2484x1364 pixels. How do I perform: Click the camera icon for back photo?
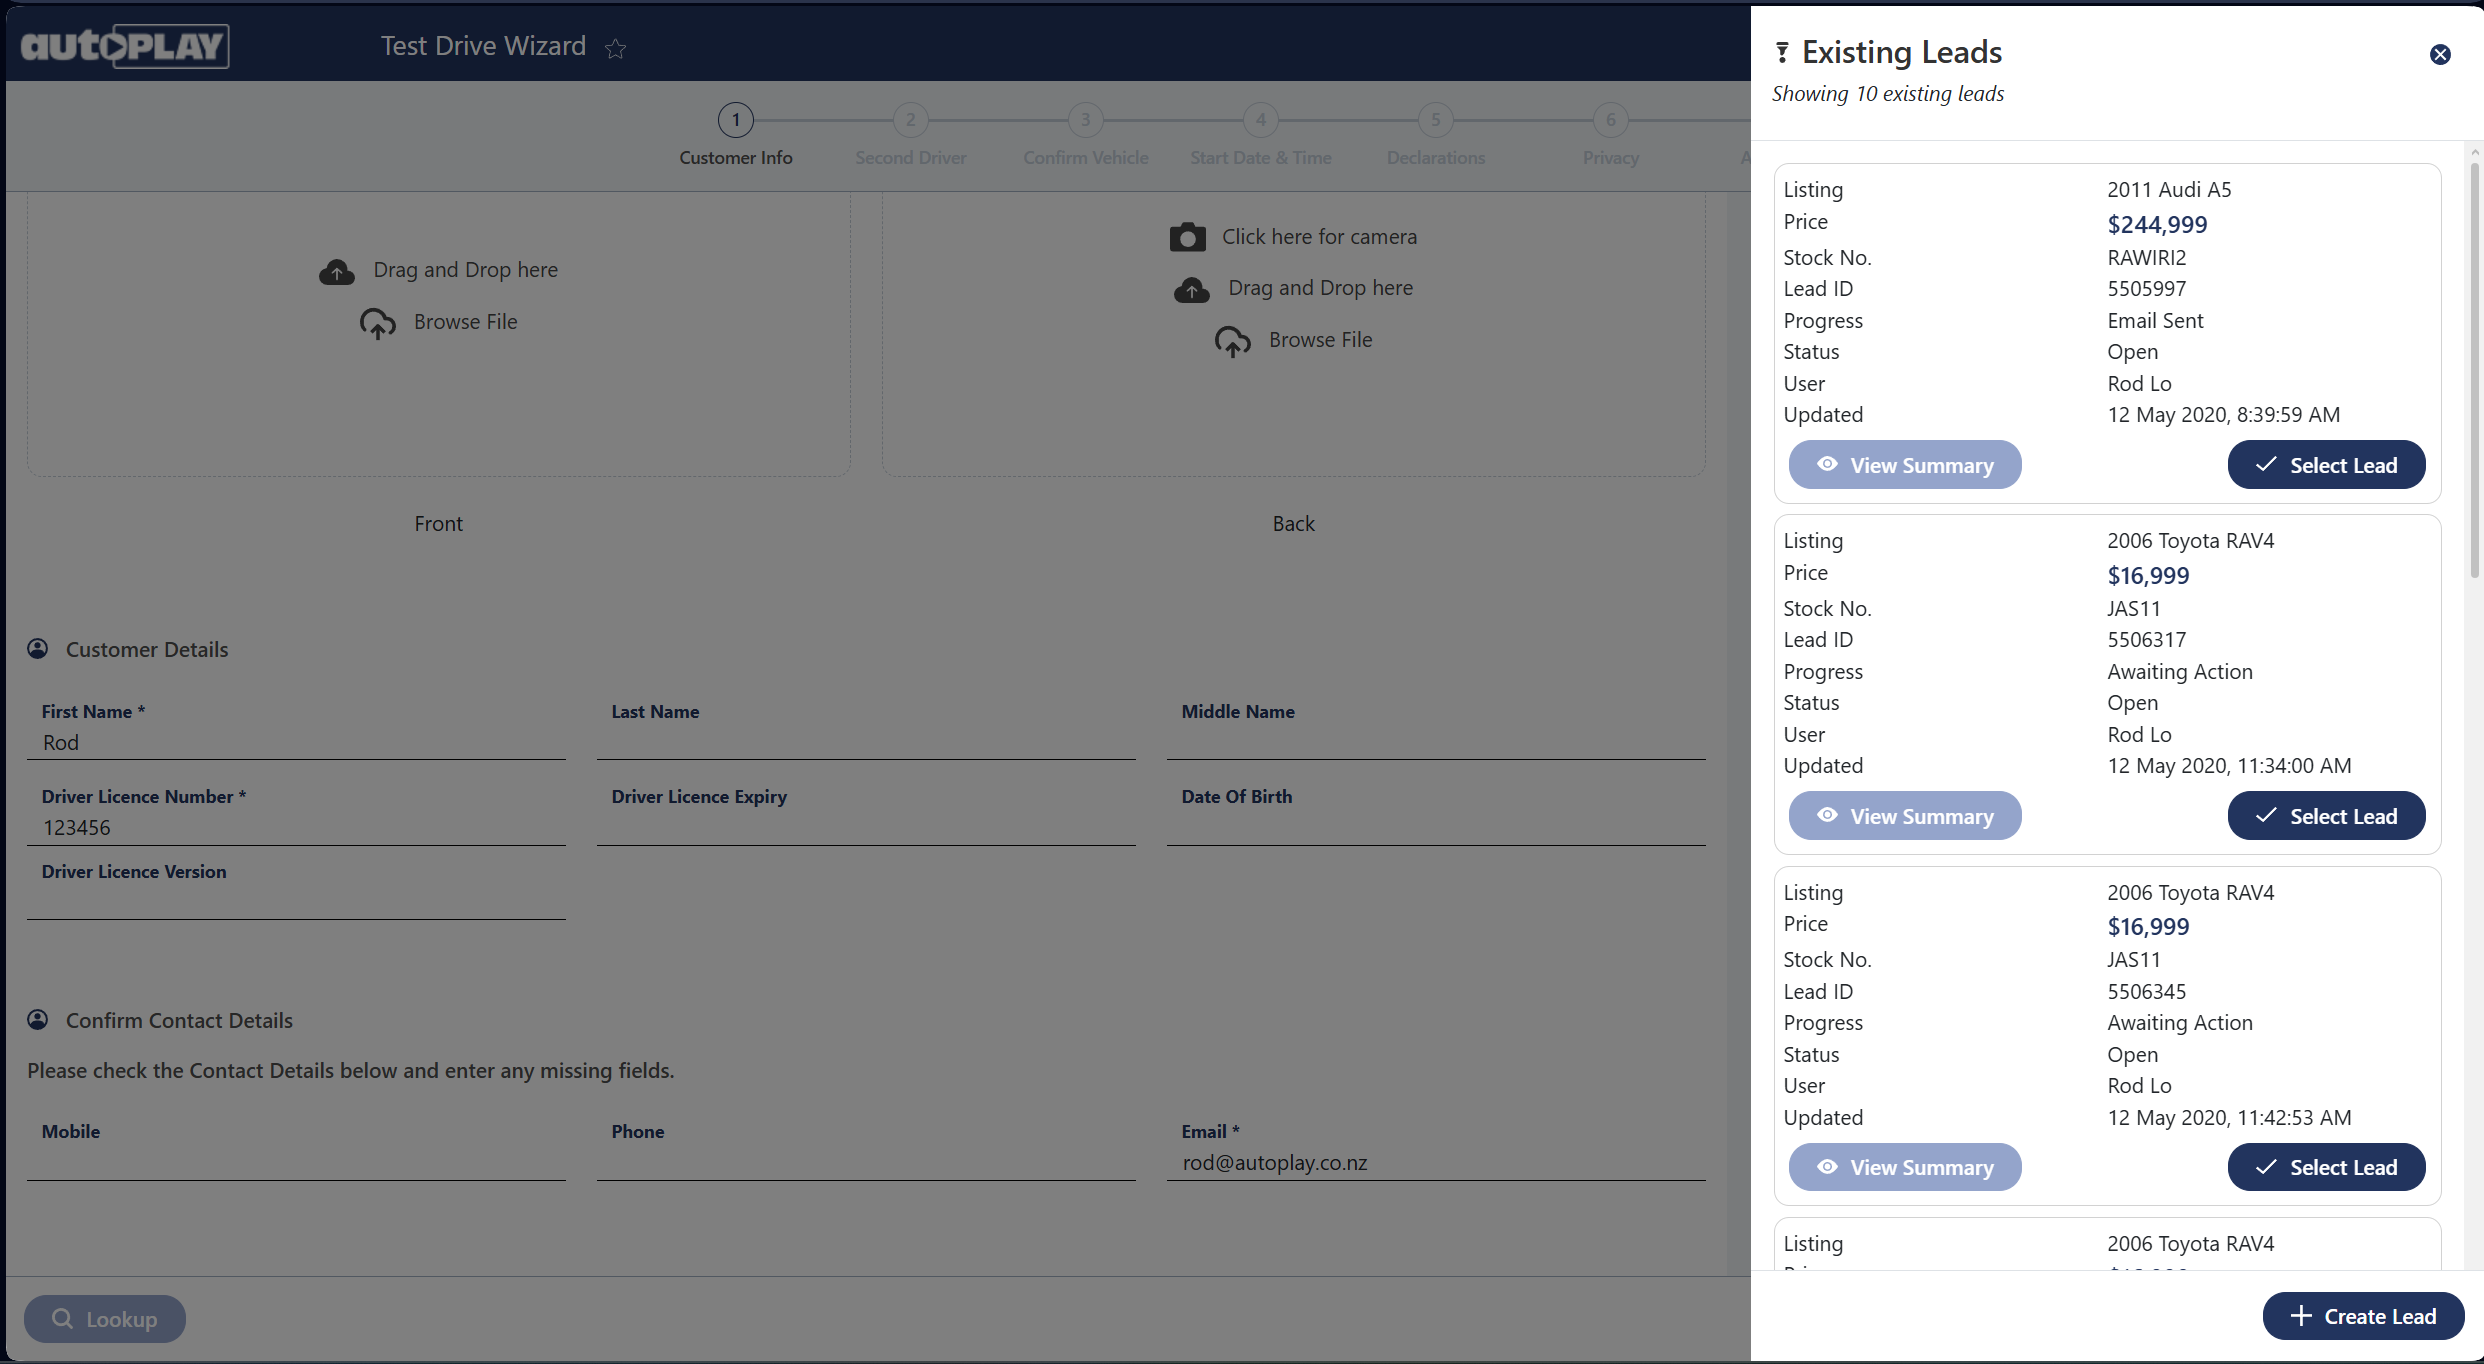[1187, 237]
